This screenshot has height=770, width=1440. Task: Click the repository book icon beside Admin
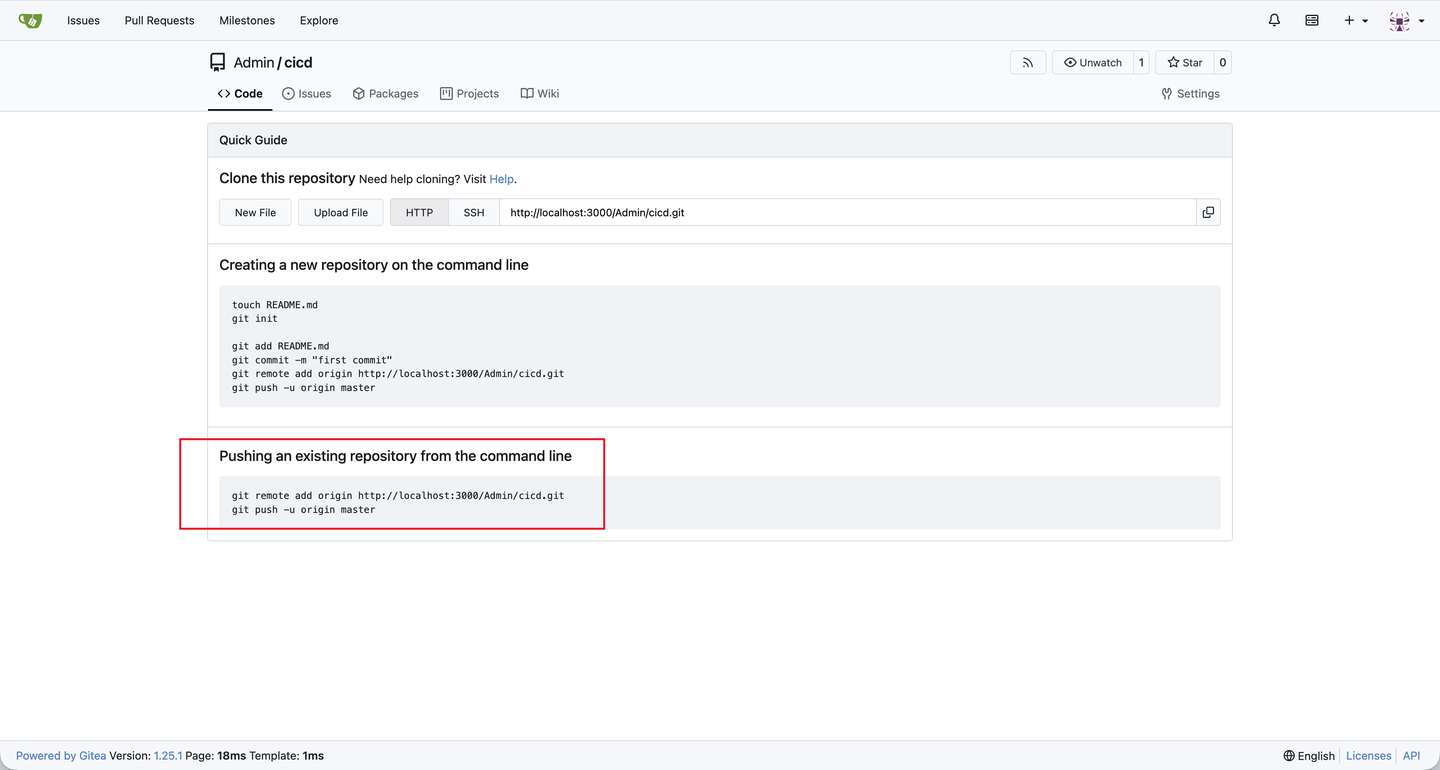point(217,63)
